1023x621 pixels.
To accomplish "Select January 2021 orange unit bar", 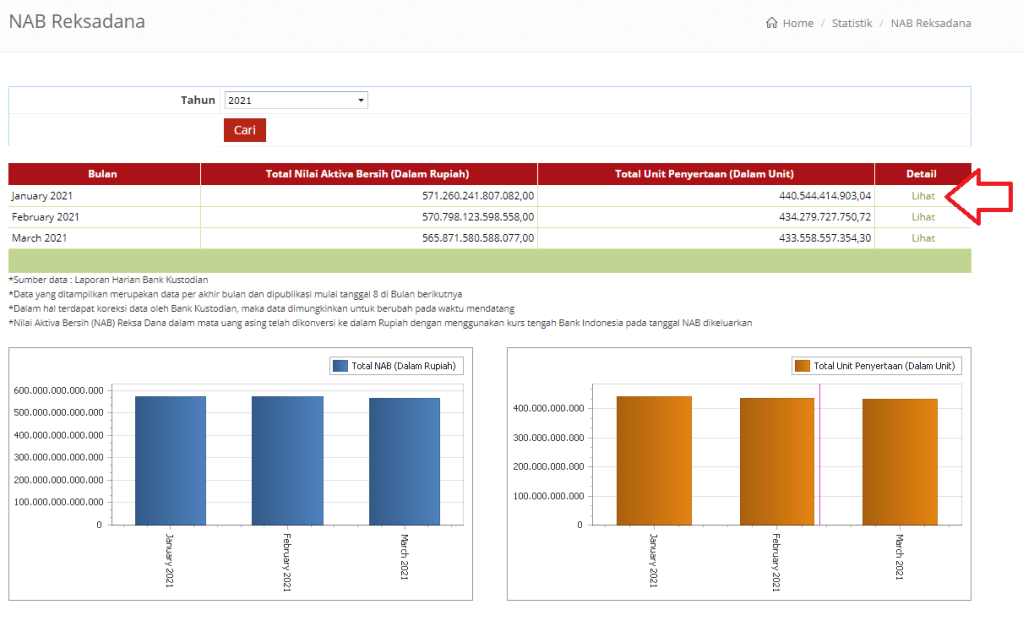I will (654, 460).
